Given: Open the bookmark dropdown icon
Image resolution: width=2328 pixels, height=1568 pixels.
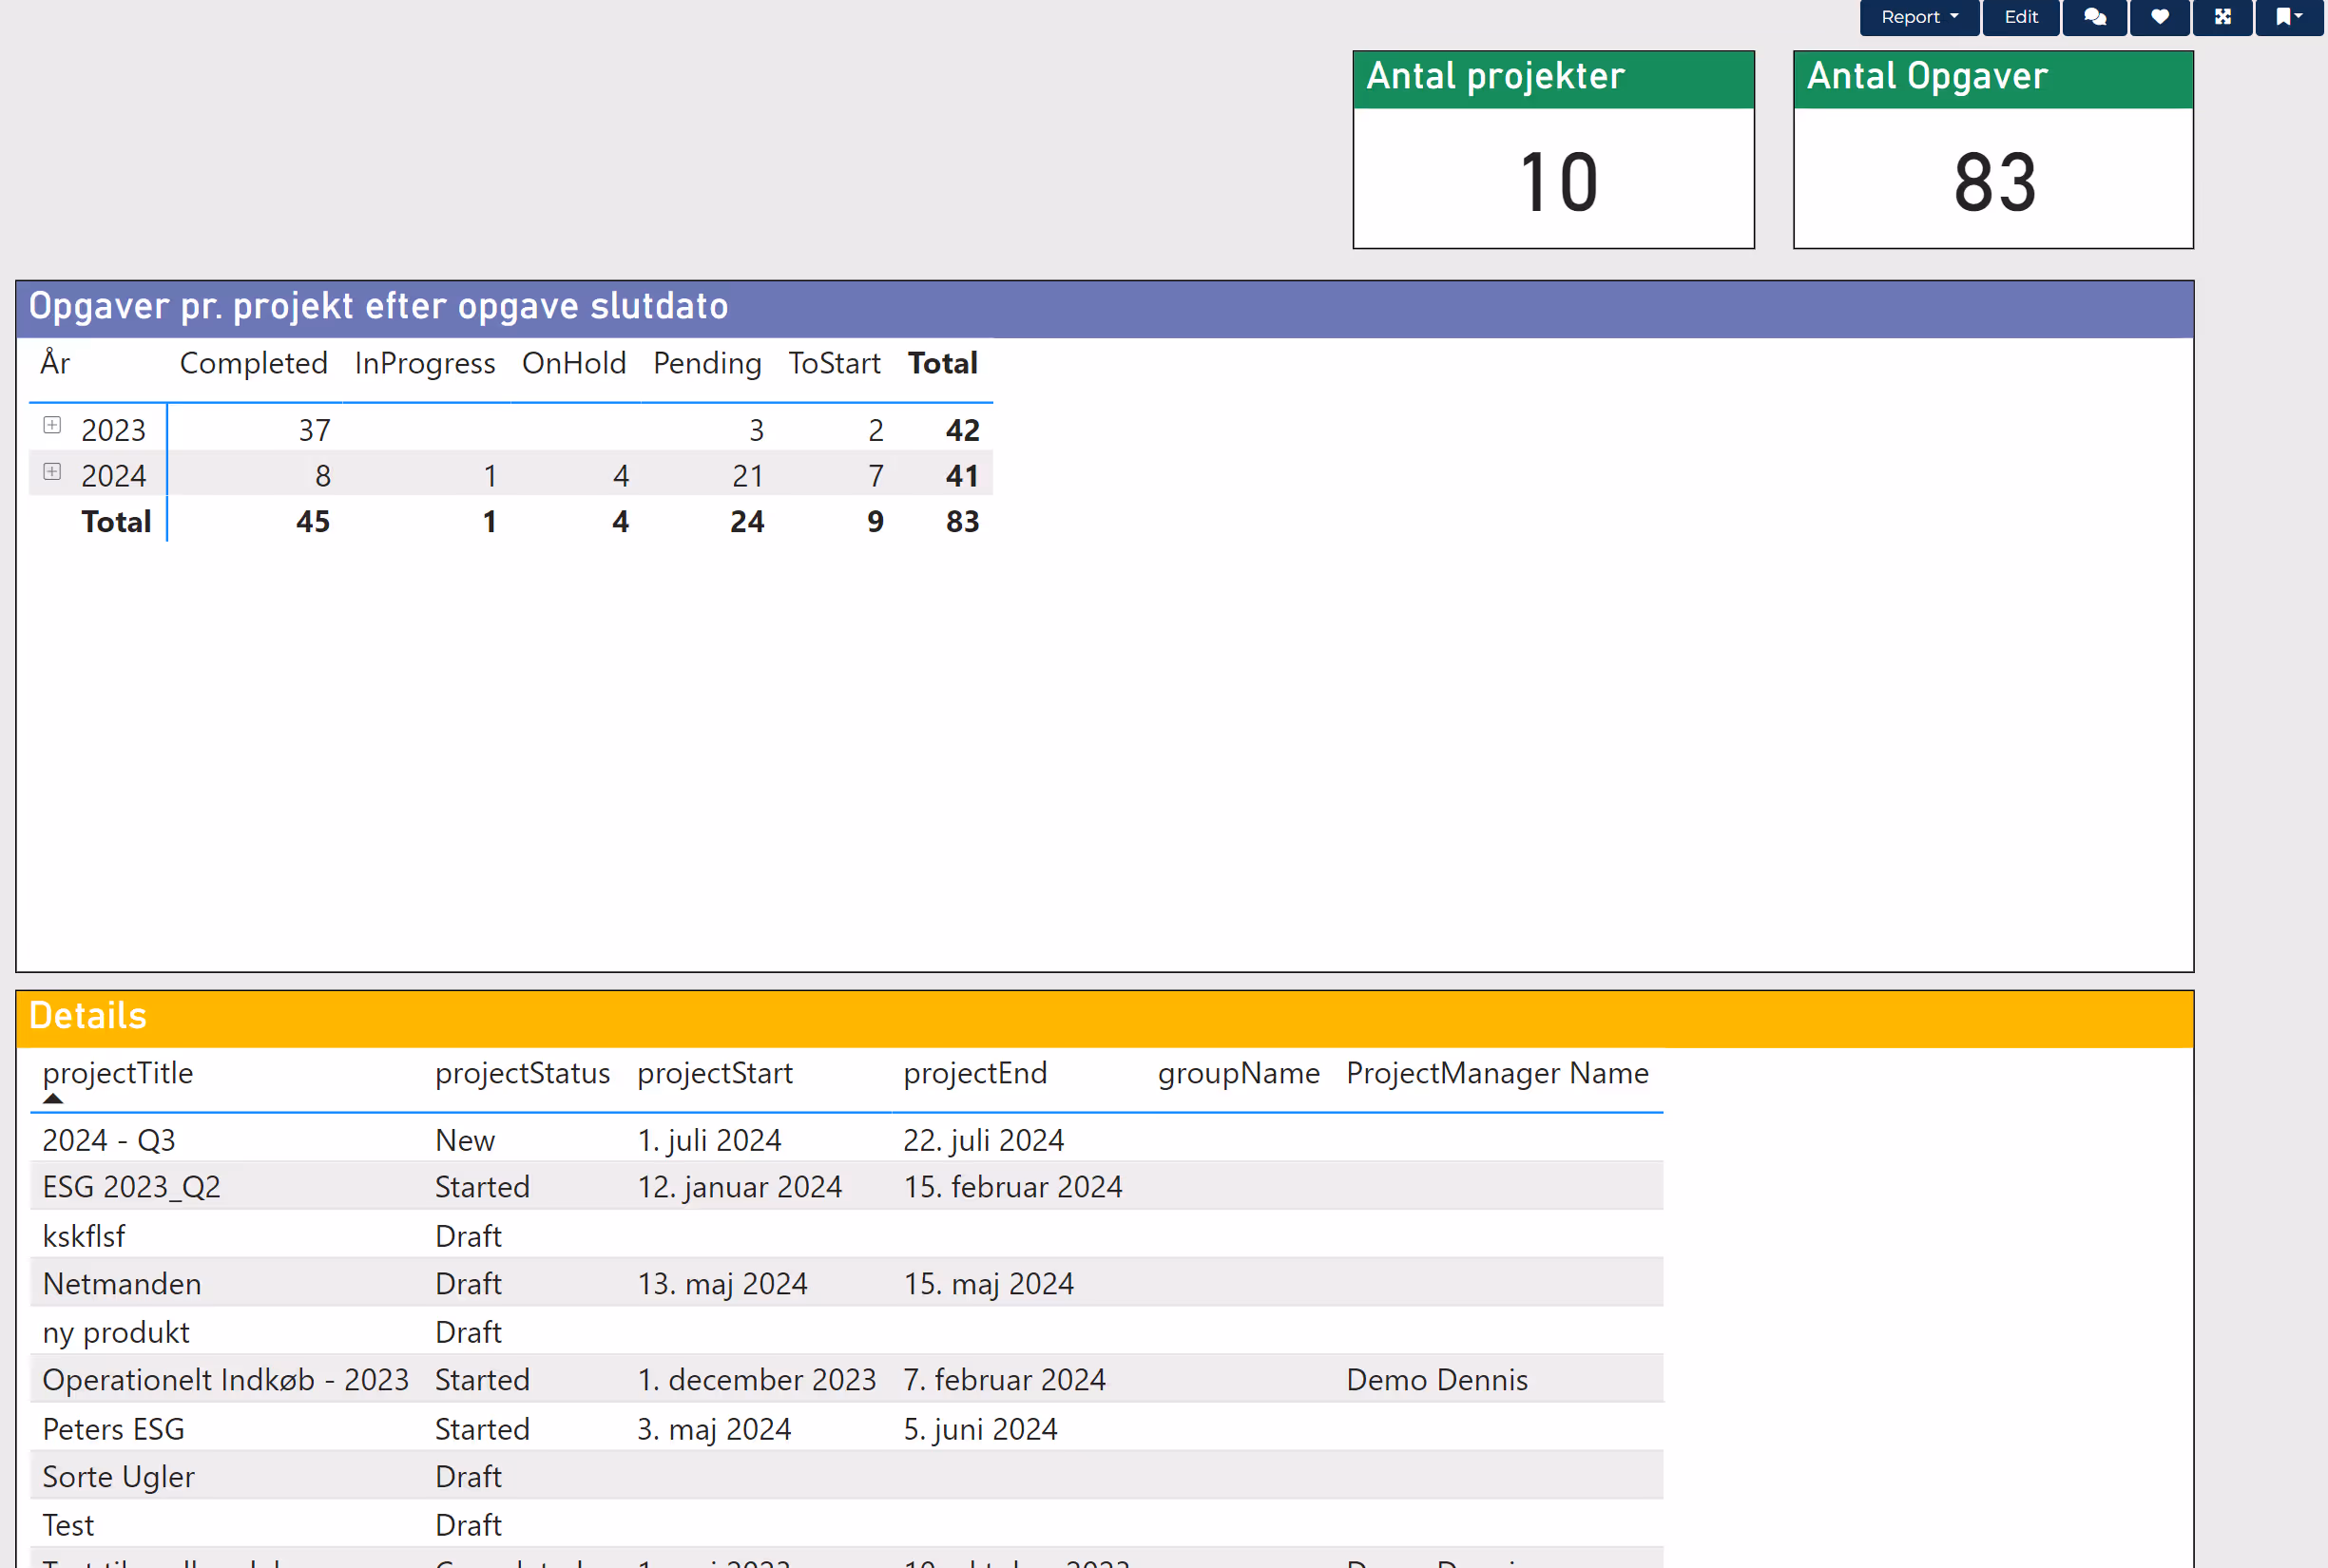Looking at the screenshot, I should coord(2288,17).
